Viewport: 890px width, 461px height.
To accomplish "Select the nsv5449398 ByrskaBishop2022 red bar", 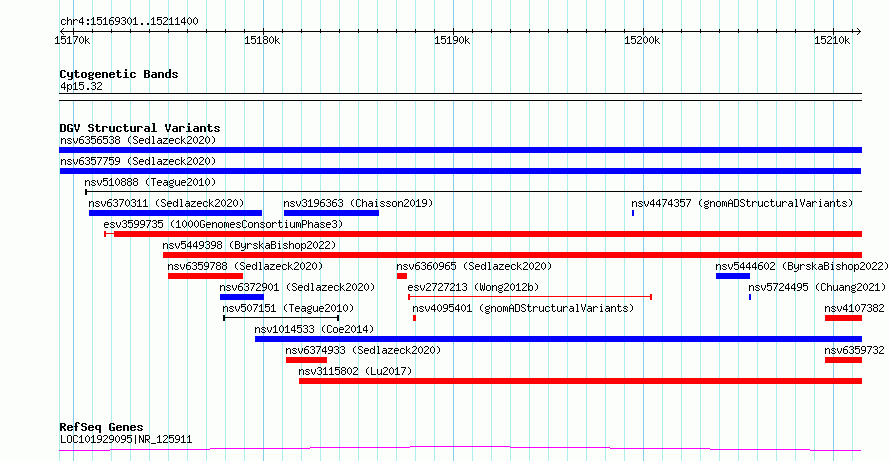I will pyautogui.click(x=513, y=255).
